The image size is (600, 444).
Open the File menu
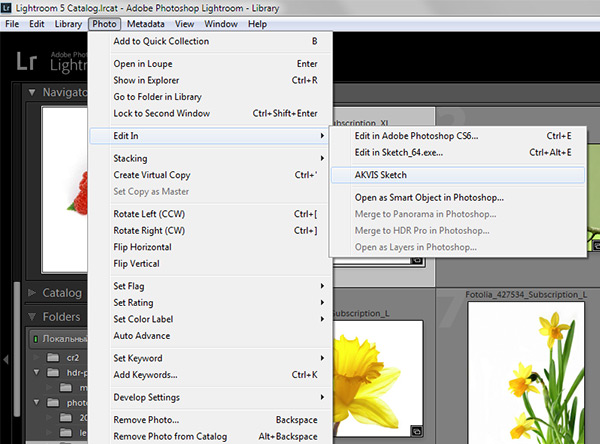tap(12, 24)
